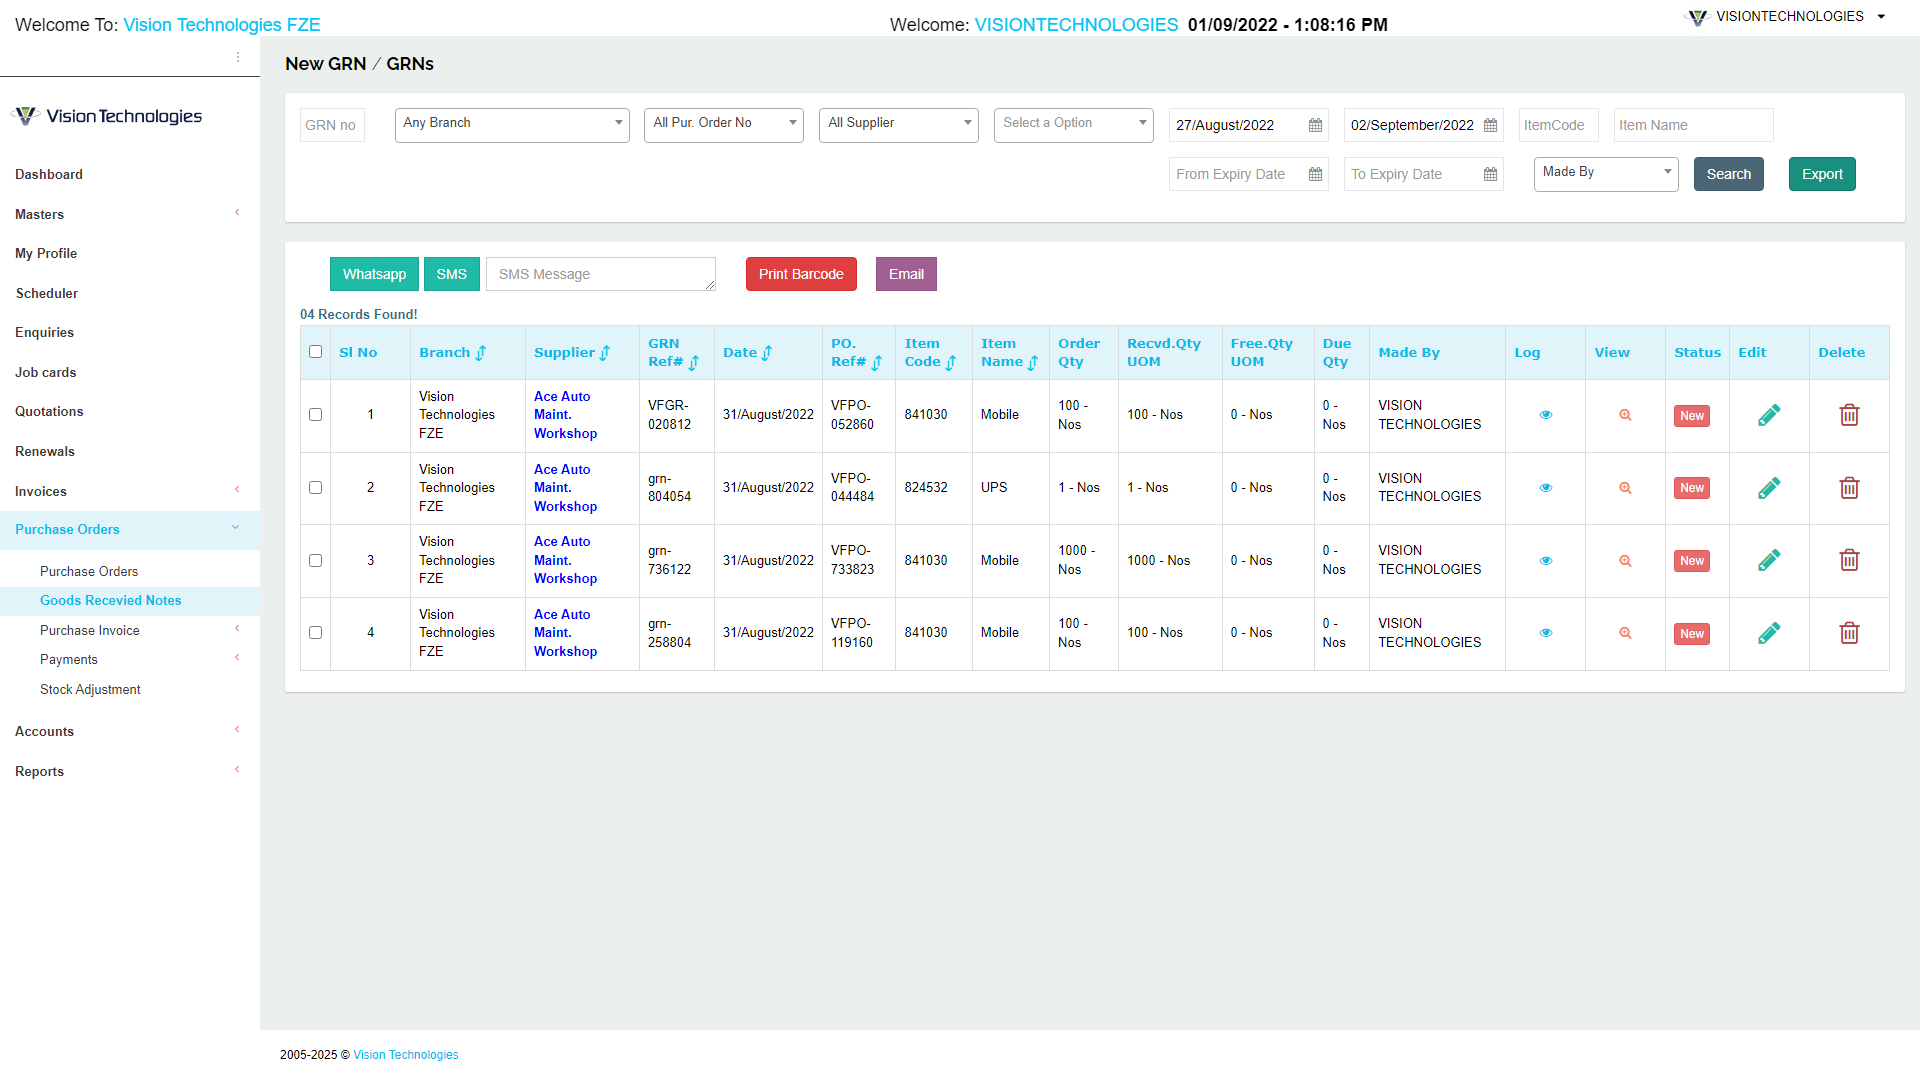Viewport: 1920px width, 1080px height.
Task: Edit GRN grn-736122 using the pencil icon
Action: pos(1768,560)
